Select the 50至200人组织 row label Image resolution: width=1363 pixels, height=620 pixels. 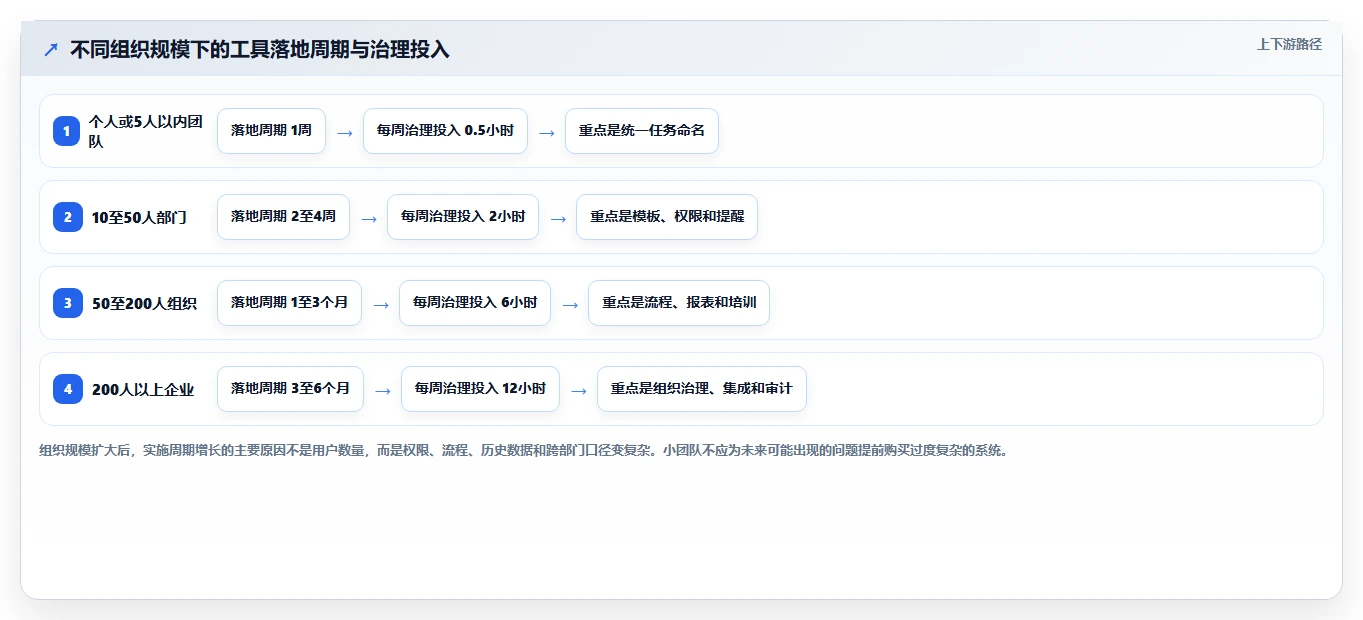point(144,303)
